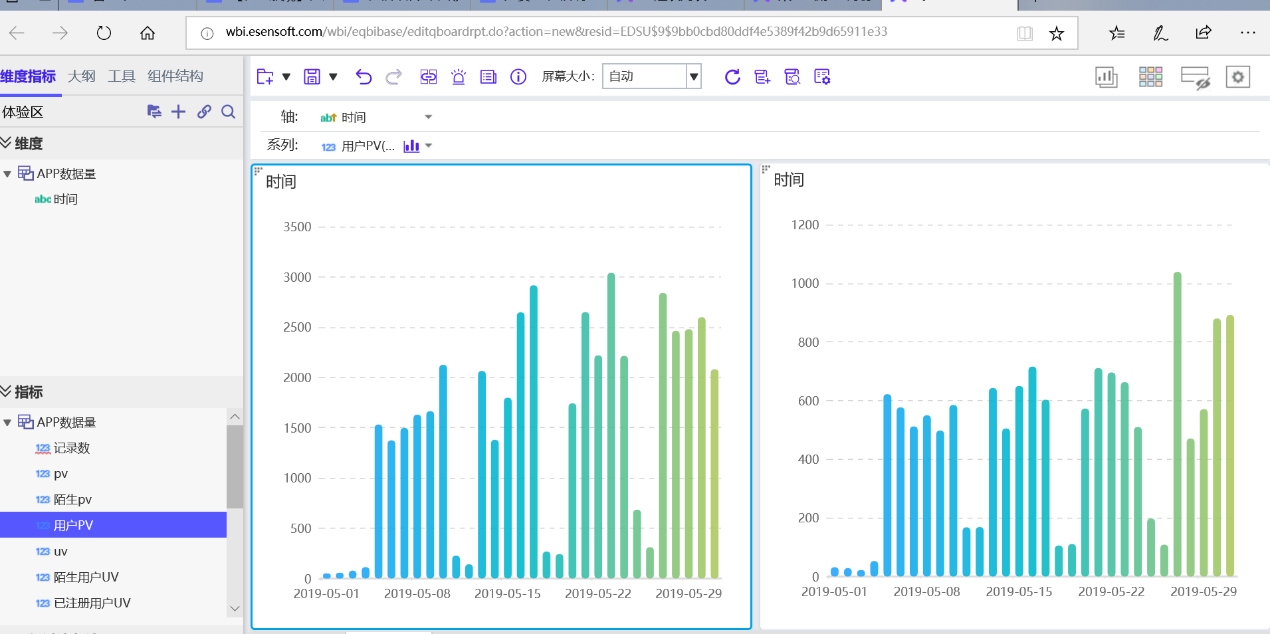The height and width of the screenshot is (634, 1270).
Task: Click the redo arrow icon
Action: tap(394, 77)
